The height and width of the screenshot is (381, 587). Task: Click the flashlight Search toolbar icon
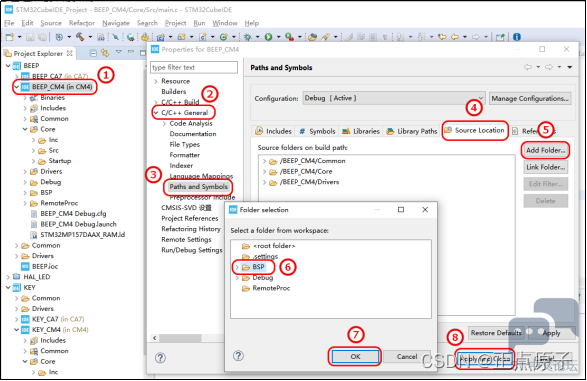click(325, 37)
